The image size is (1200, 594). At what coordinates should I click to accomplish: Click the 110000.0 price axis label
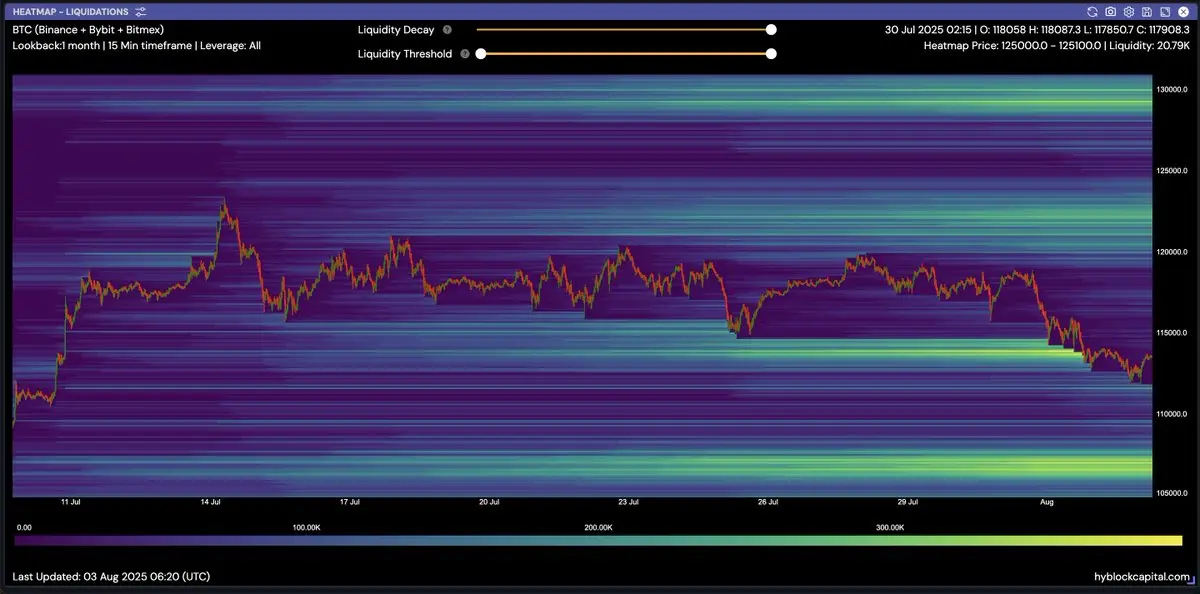1172,414
